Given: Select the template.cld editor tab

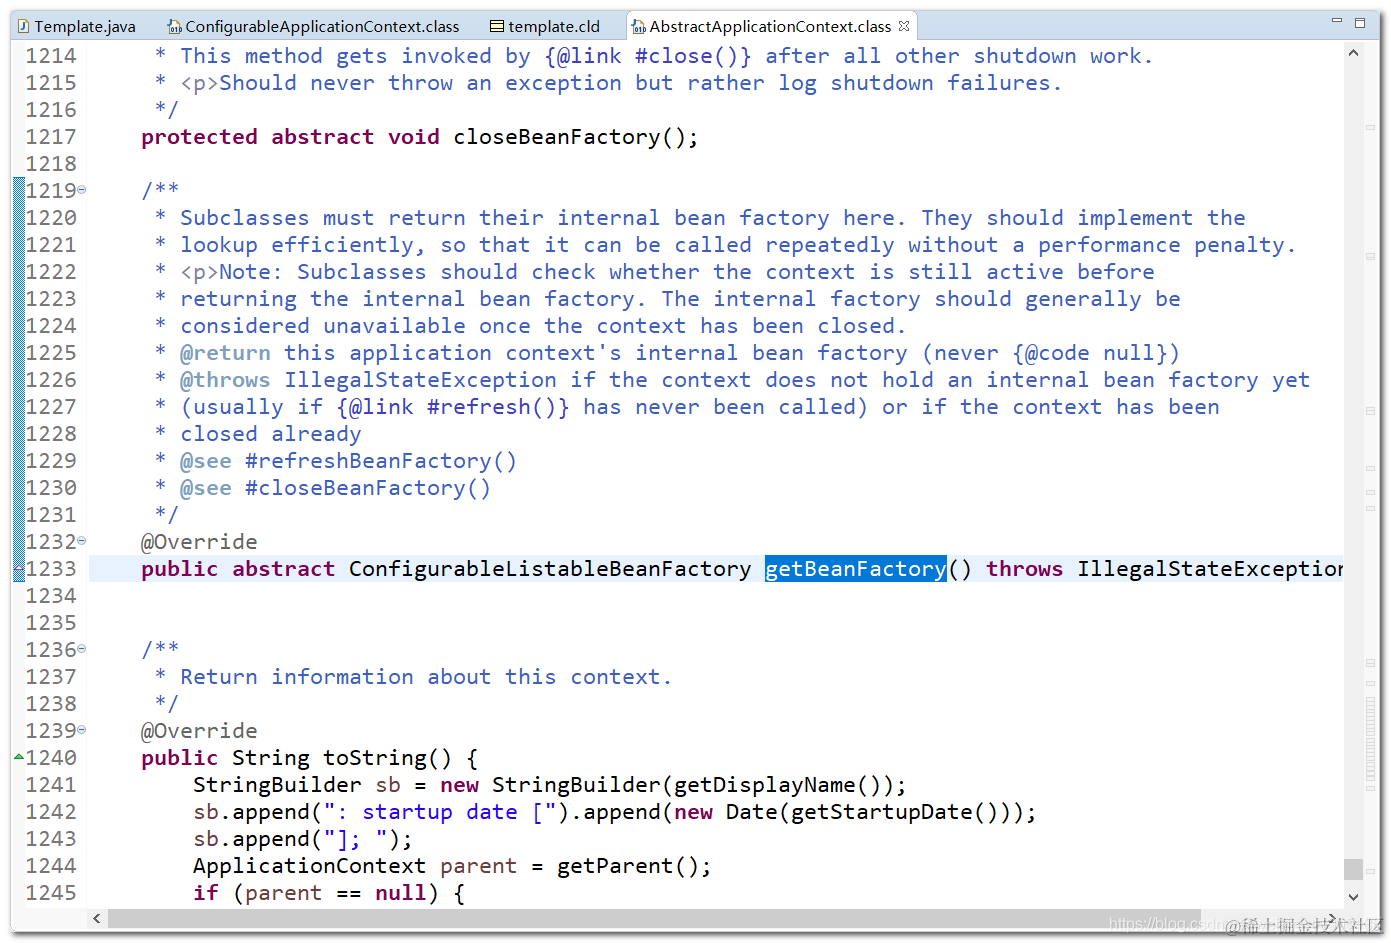Looking at the screenshot, I should coord(545,26).
